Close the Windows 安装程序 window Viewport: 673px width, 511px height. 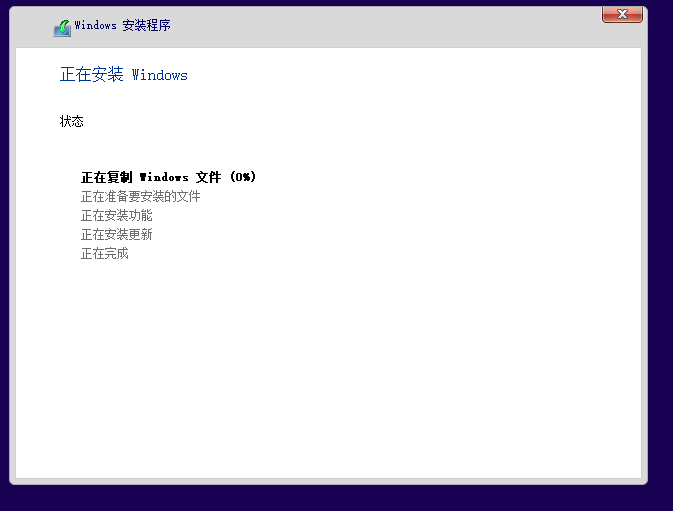coord(622,14)
